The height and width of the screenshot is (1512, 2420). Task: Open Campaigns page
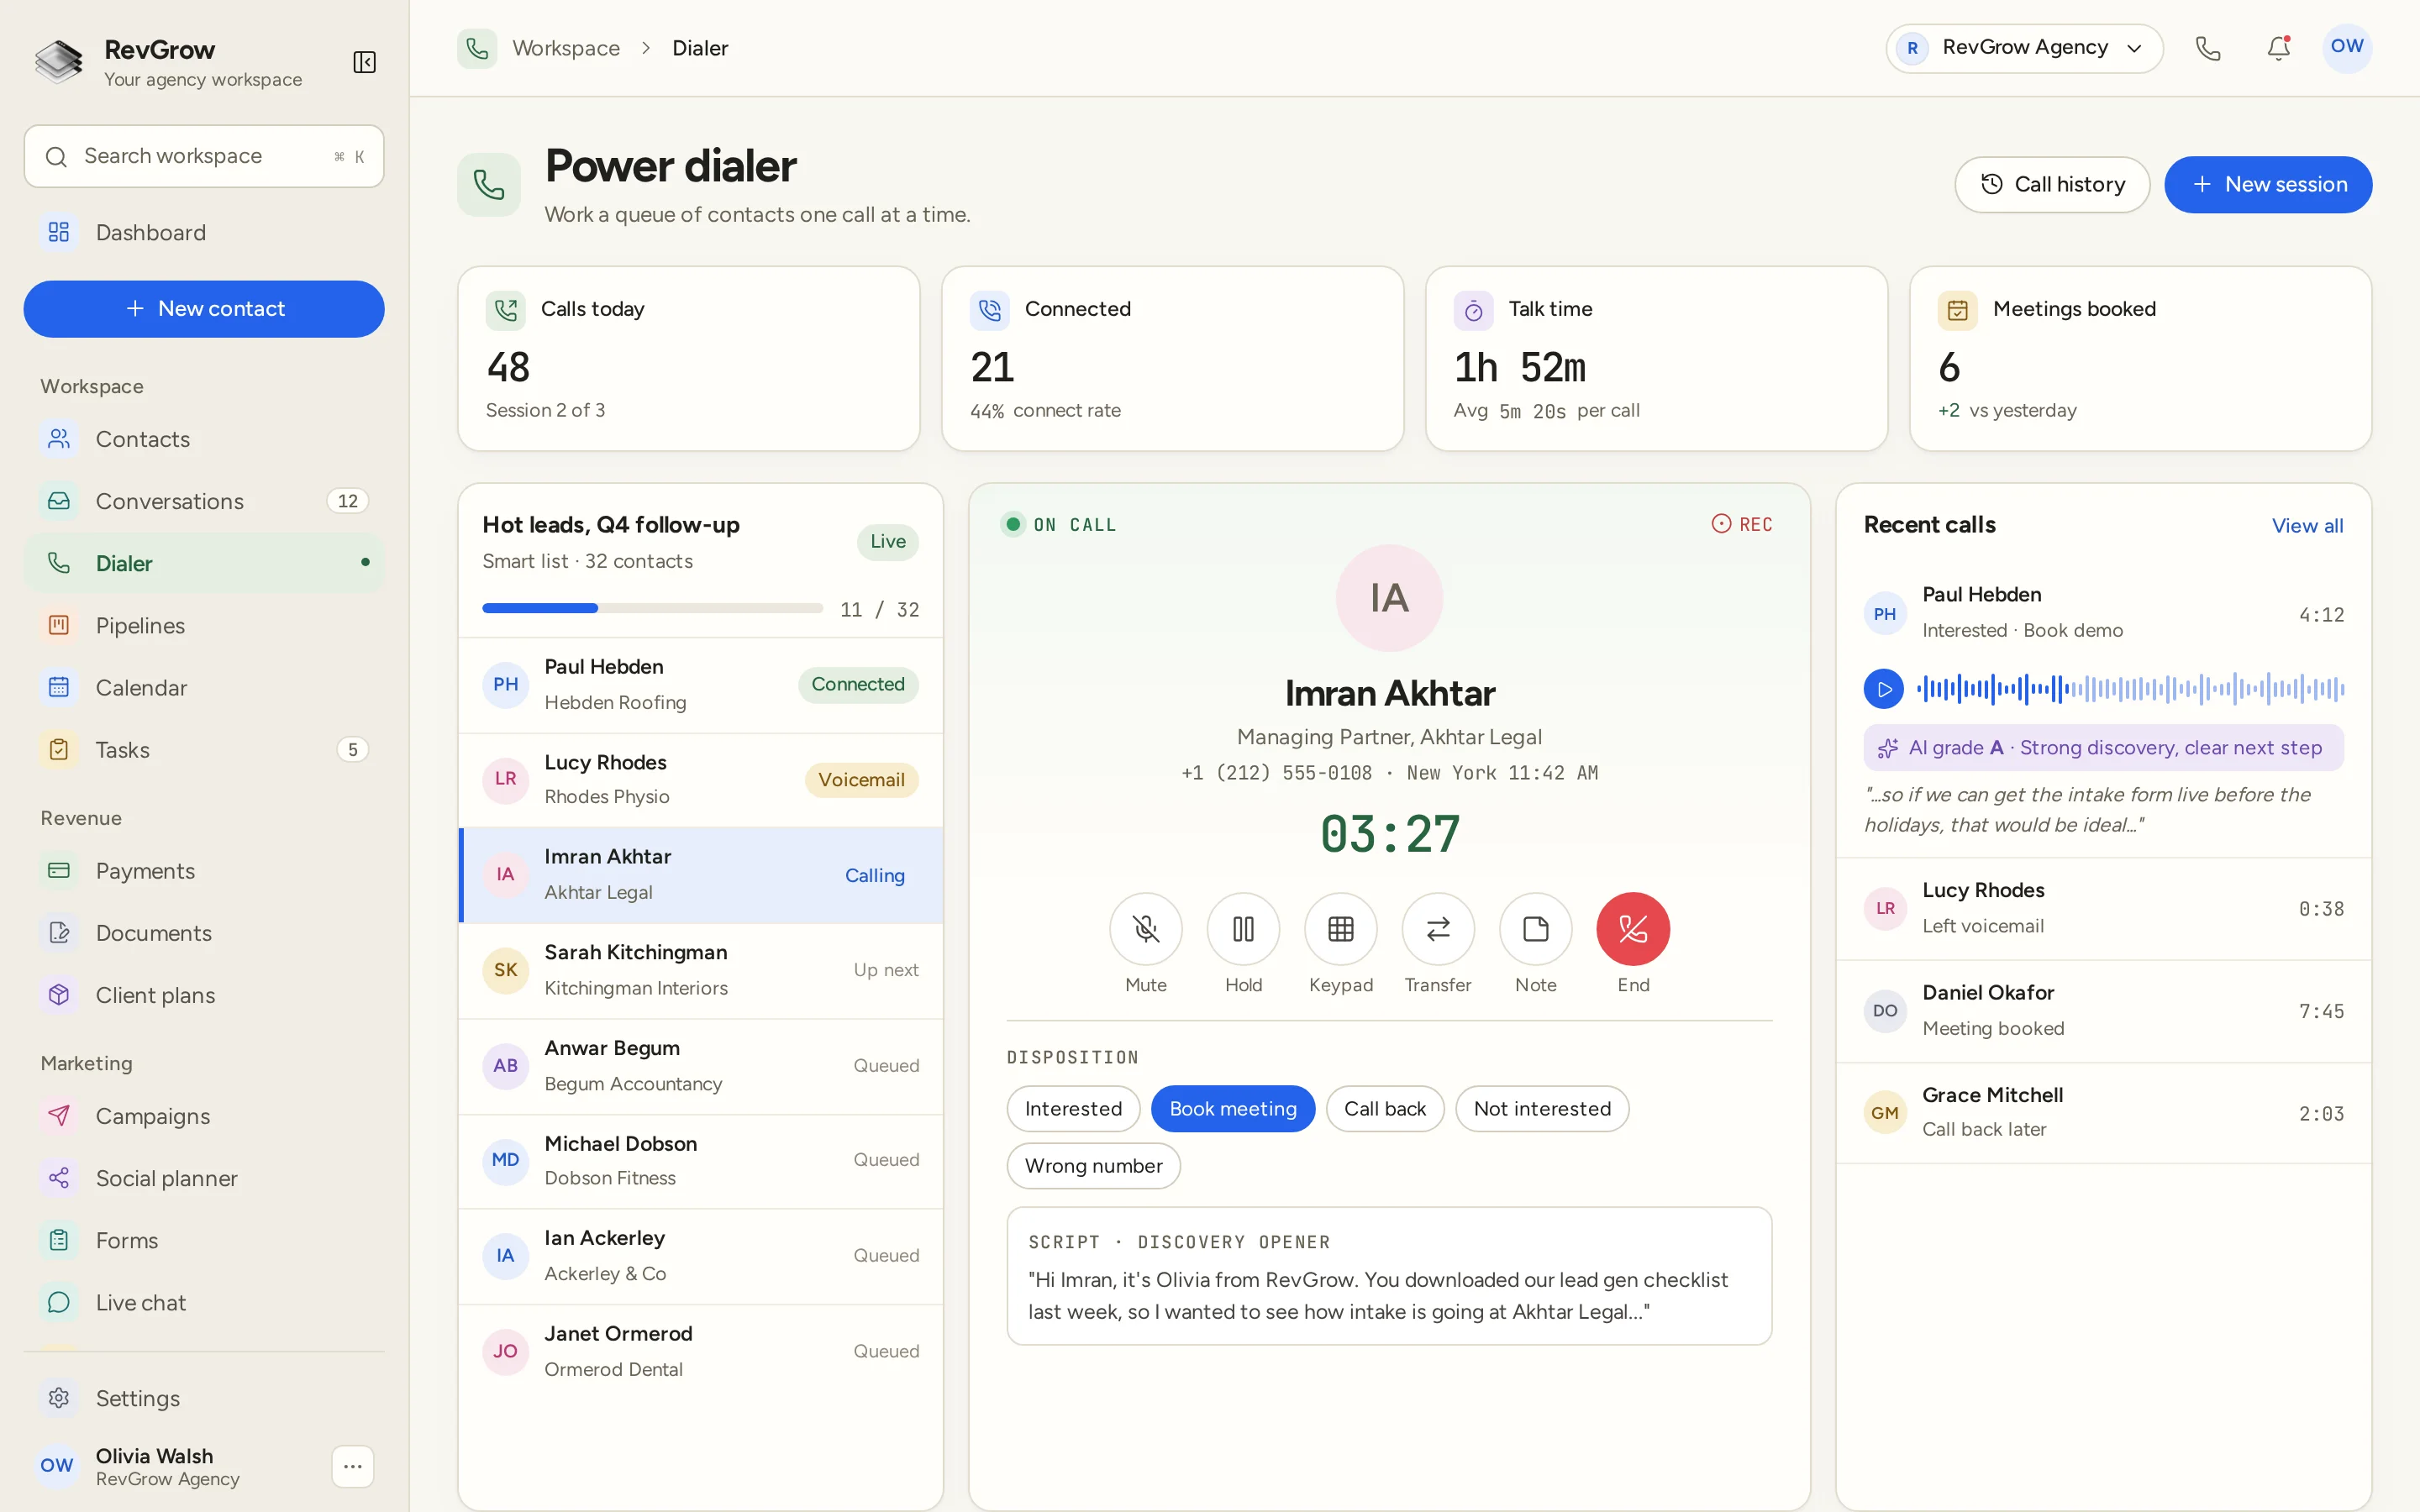tap(204, 1116)
